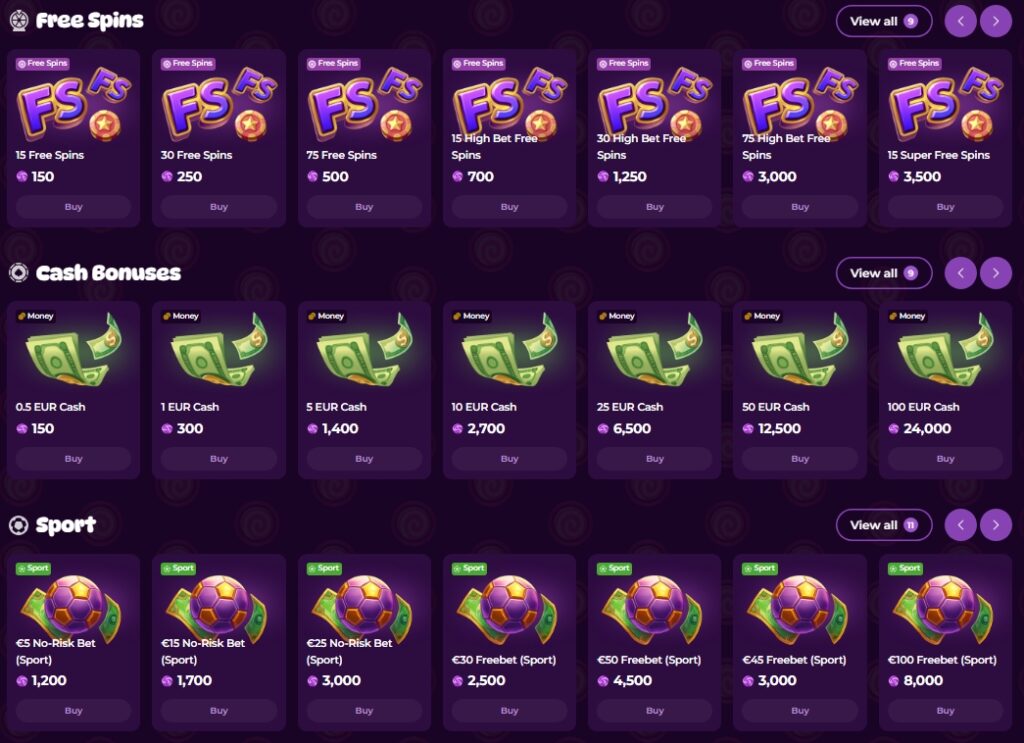Click the Cash Bonuses section chip icon
This screenshot has width=1024, height=743.
[x=19, y=272]
